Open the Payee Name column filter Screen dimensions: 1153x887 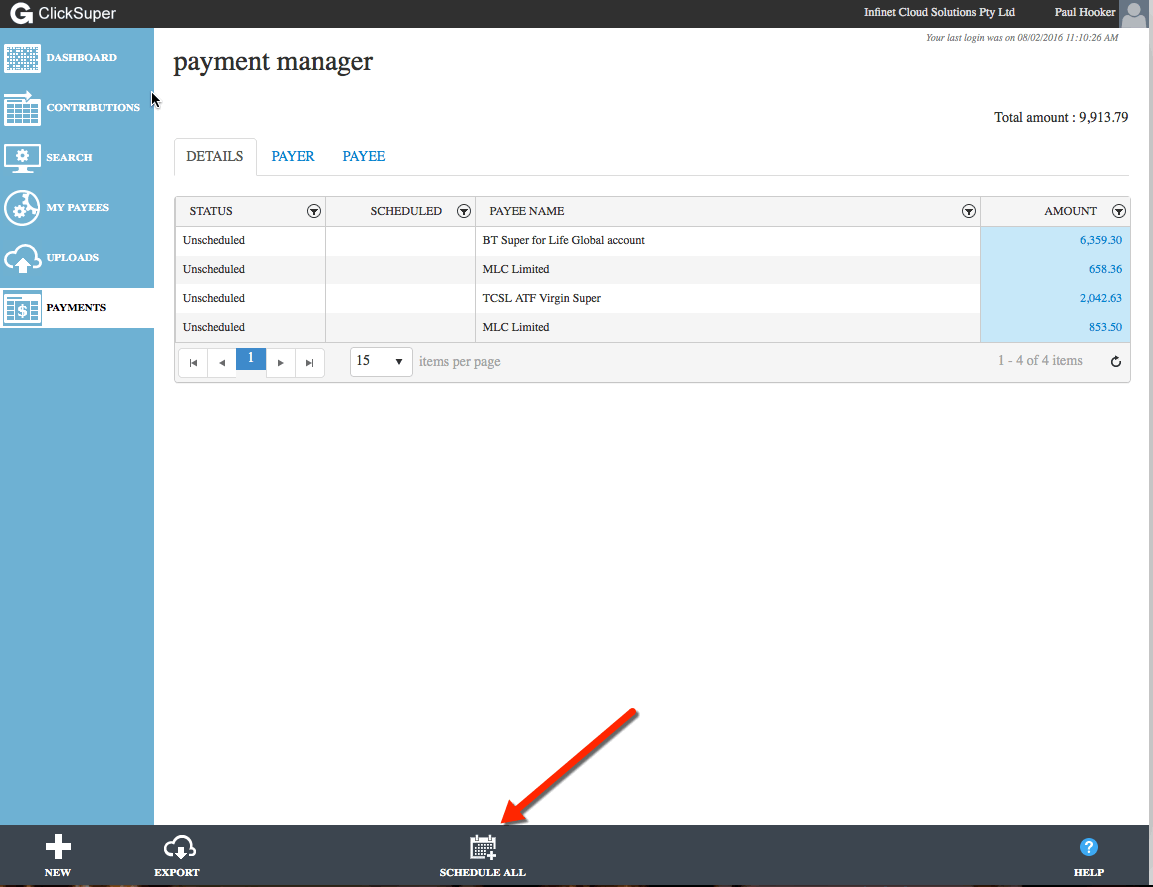(x=969, y=212)
